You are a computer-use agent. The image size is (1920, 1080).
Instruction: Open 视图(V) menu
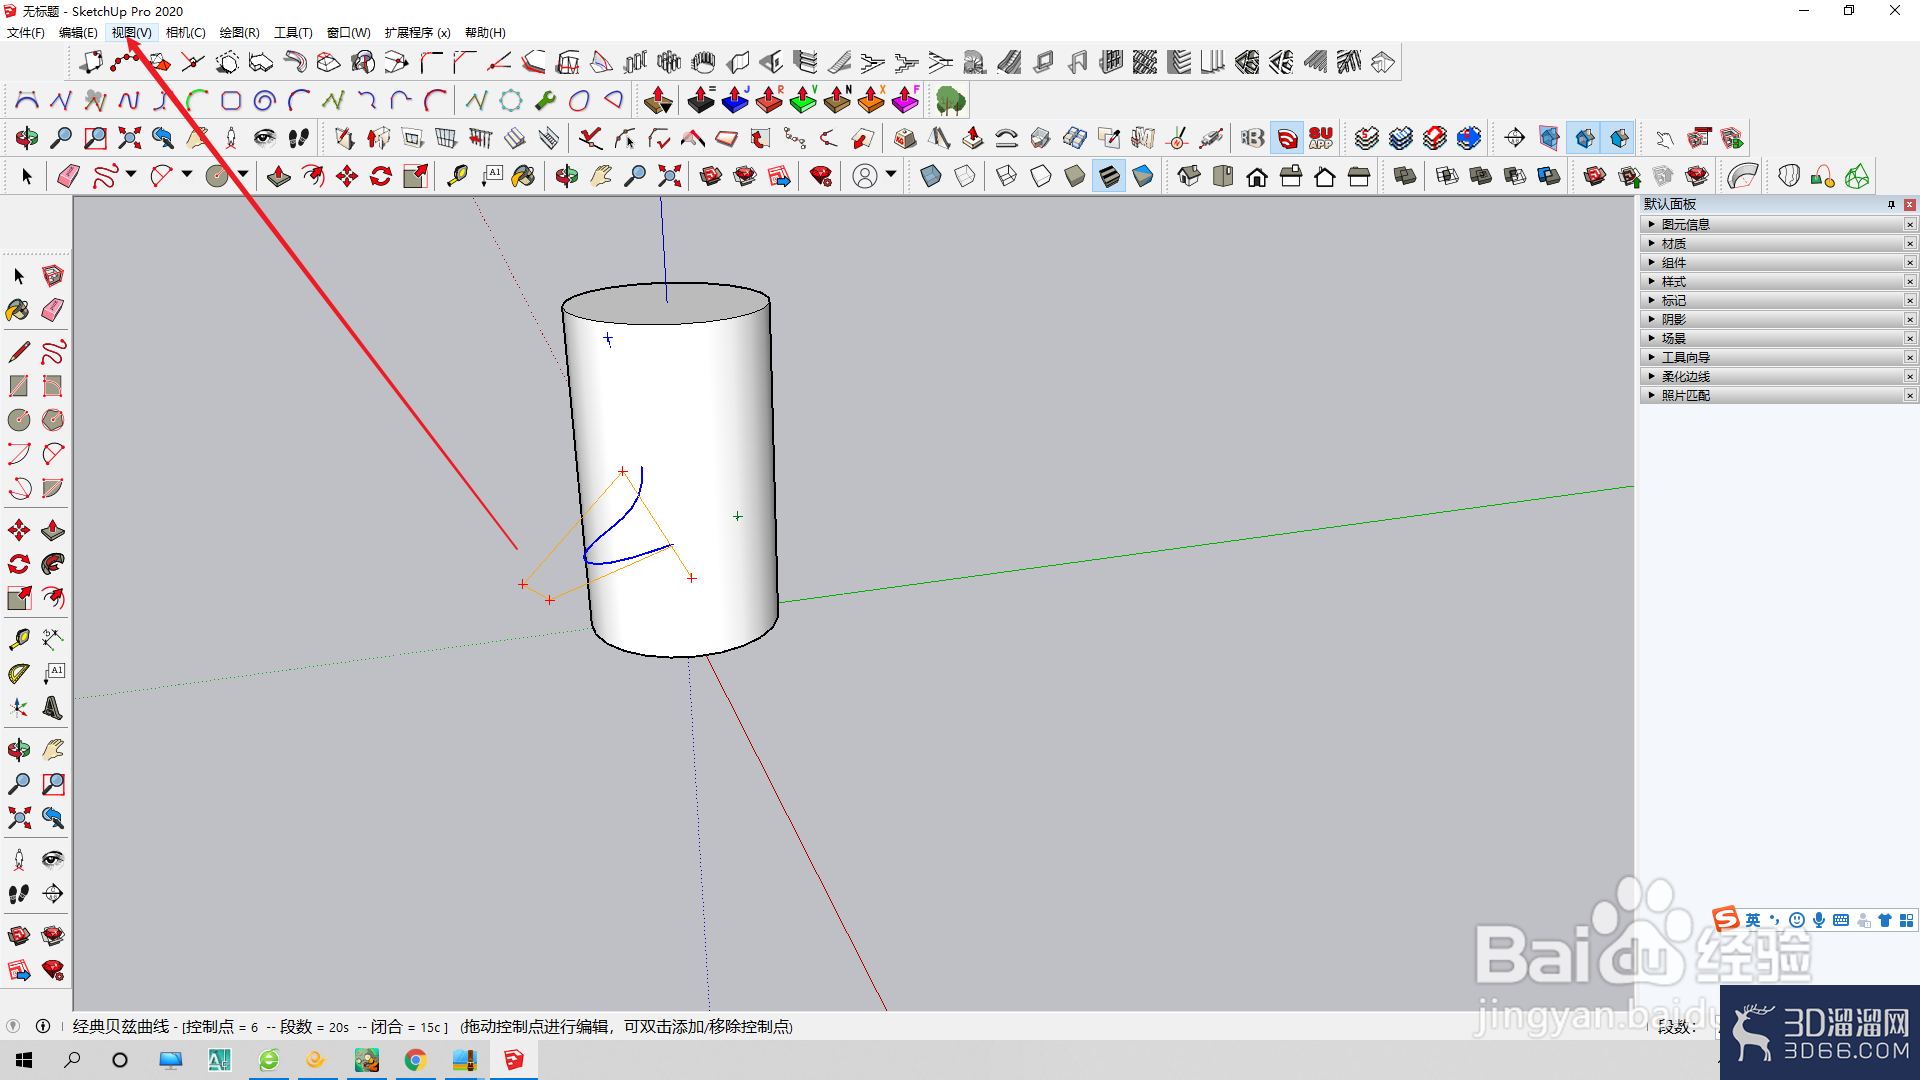[131, 32]
